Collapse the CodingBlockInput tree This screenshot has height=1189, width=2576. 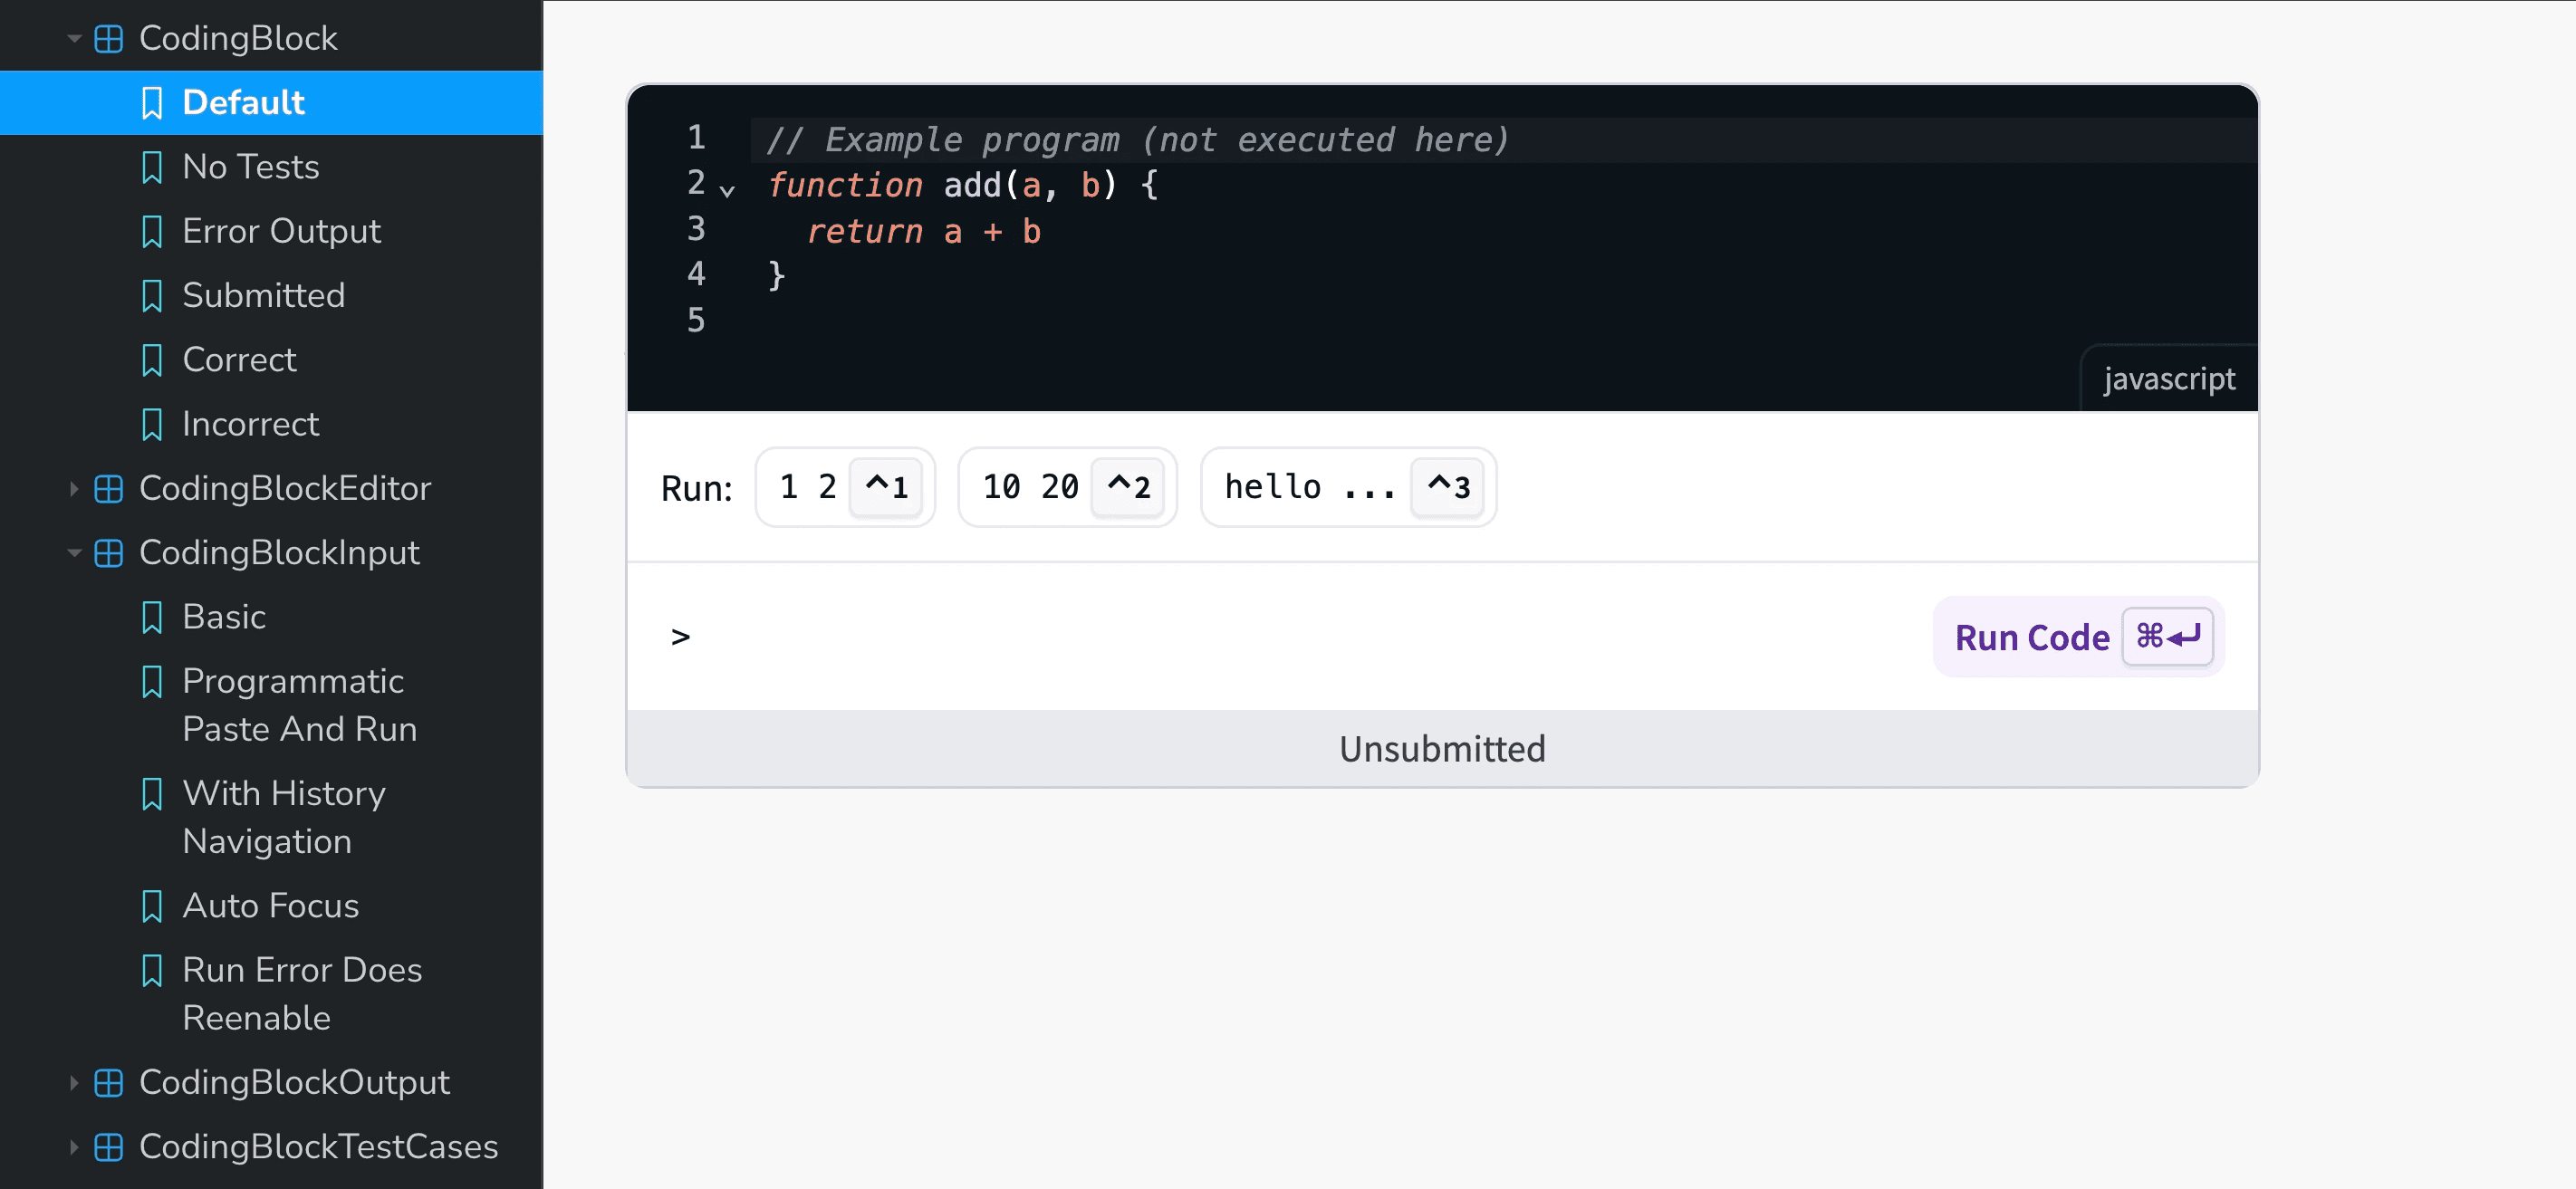tap(73, 552)
